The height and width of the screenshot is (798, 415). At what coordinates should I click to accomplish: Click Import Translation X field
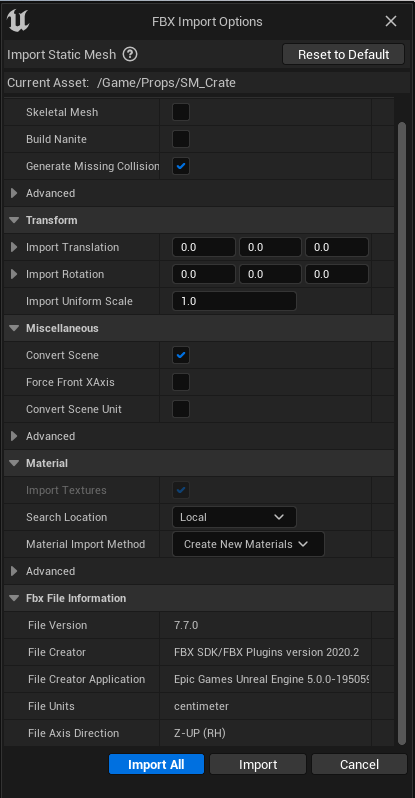pyautogui.click(x=204, y=247)
